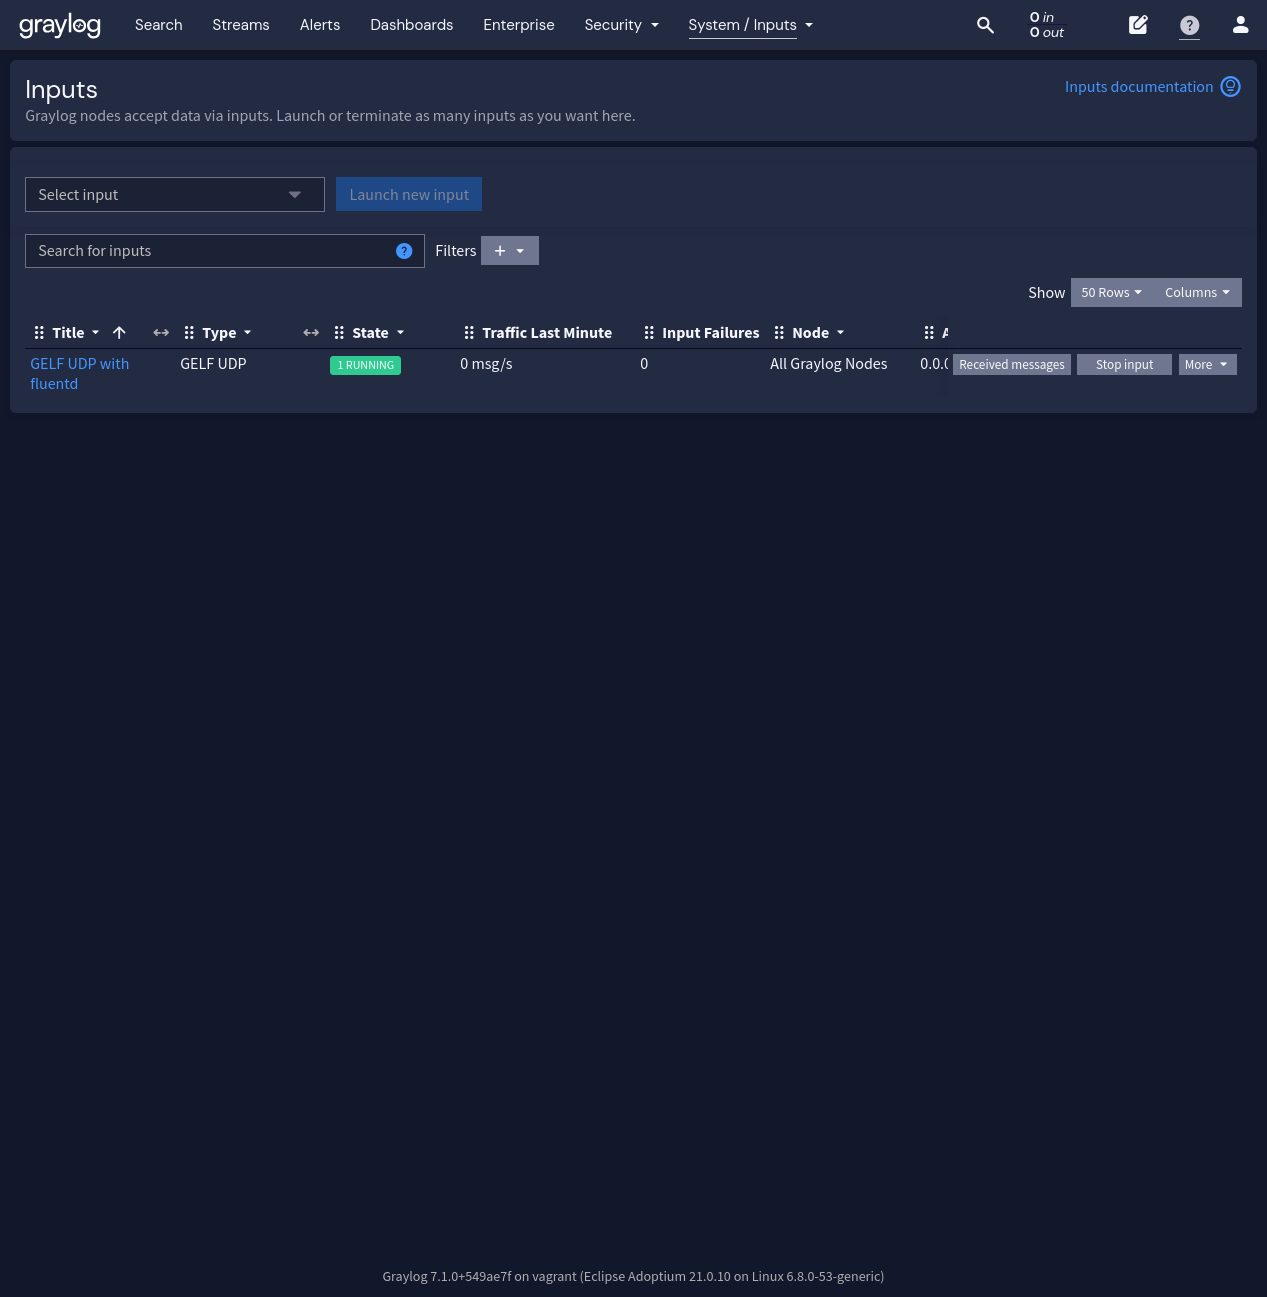Click the Search for inputs field

[x=225, y=251]
